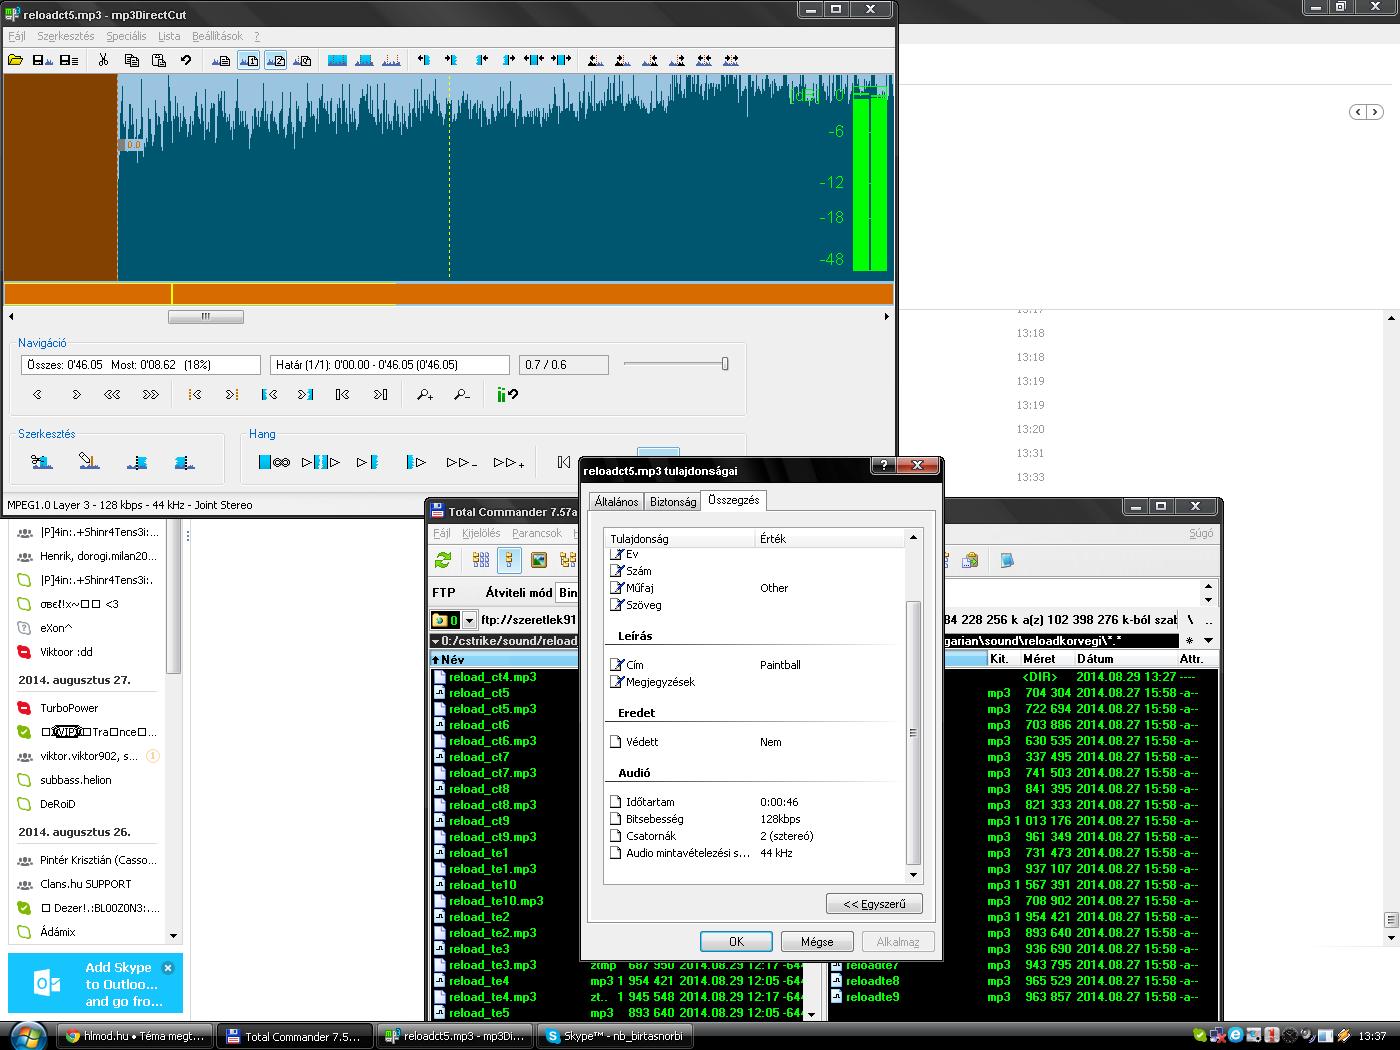
Task: Click the brief-view icon in Total Commander toolbar
Action: point(481,560)
